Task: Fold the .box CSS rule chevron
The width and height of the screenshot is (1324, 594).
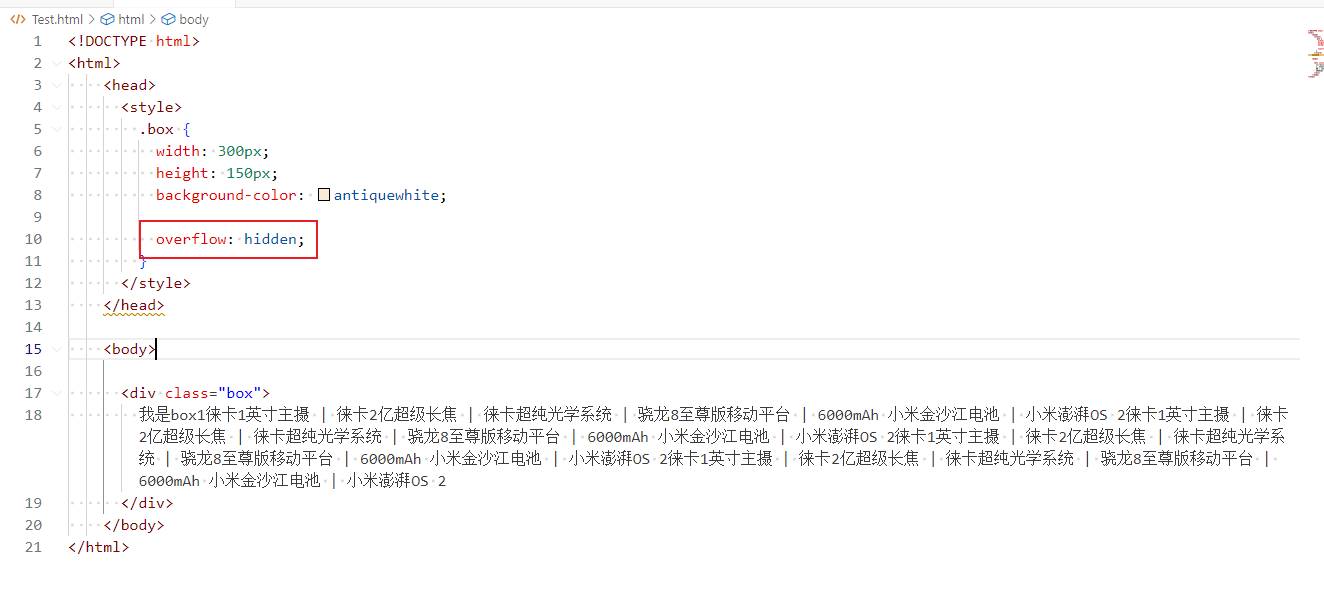Action: point(57,129)
